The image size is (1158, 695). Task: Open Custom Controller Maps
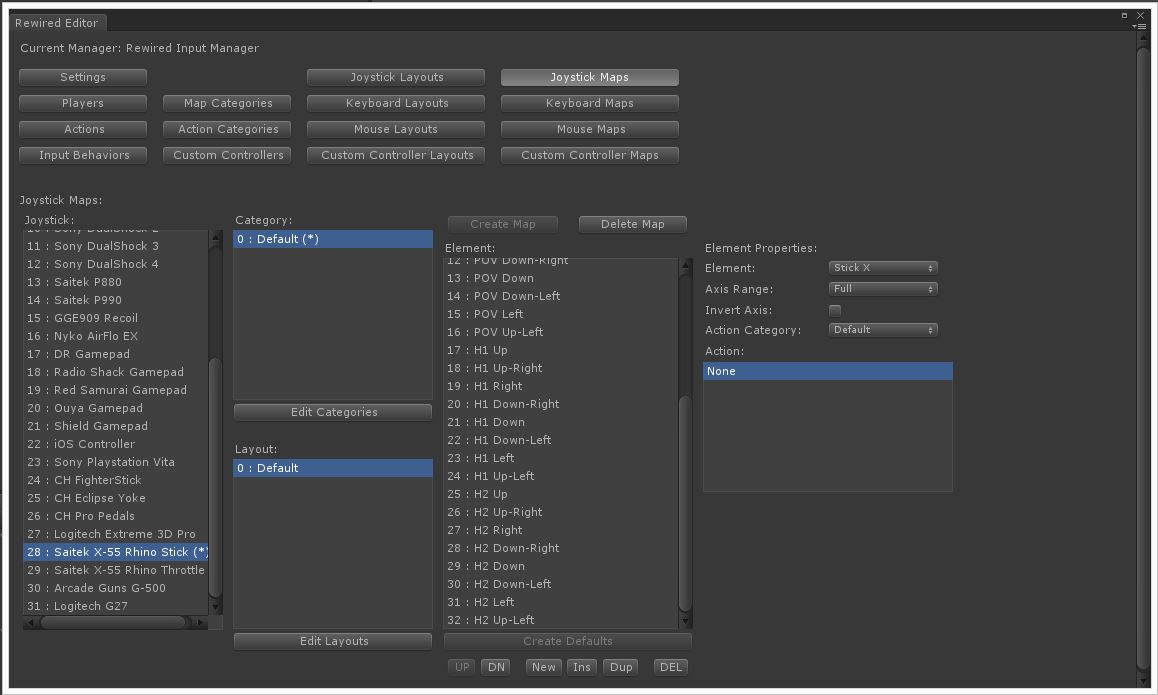pyautogui.click(x=589, y=155)
